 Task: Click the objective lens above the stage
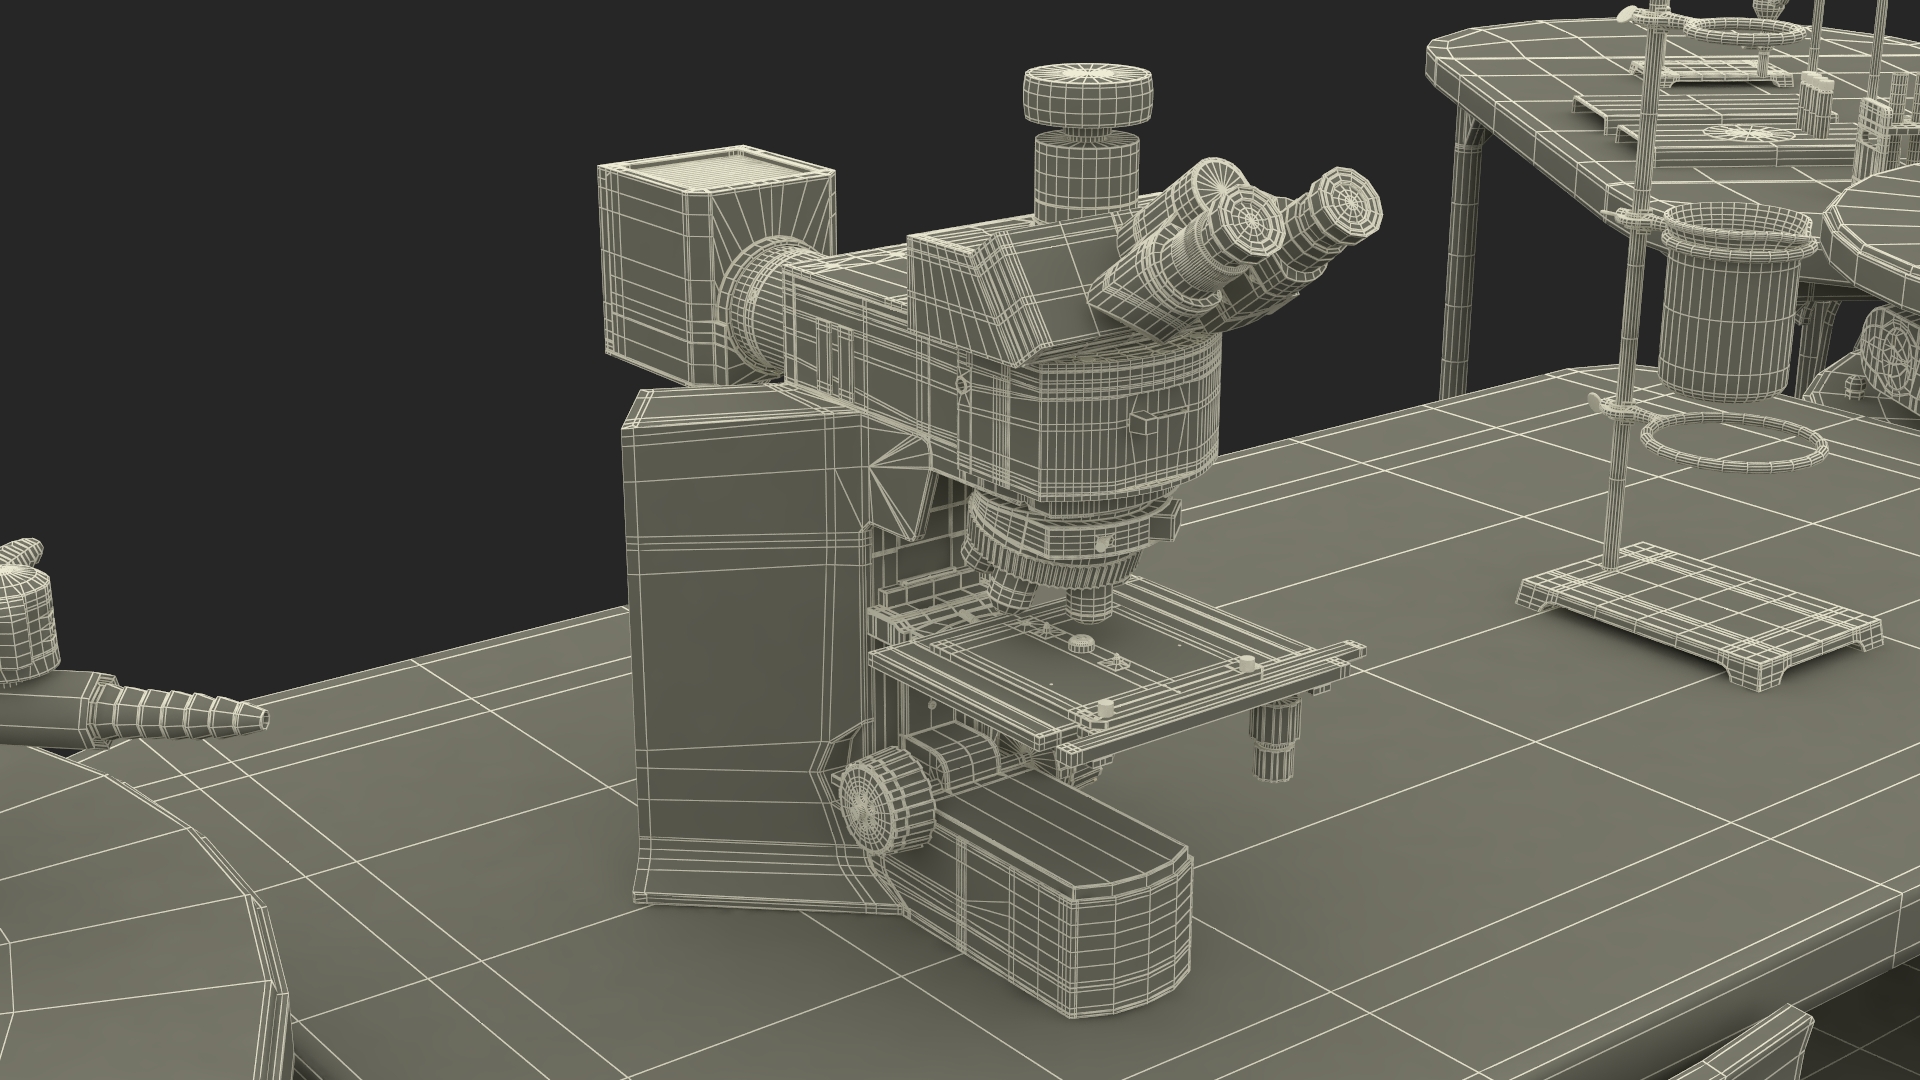click(1088, 604)
